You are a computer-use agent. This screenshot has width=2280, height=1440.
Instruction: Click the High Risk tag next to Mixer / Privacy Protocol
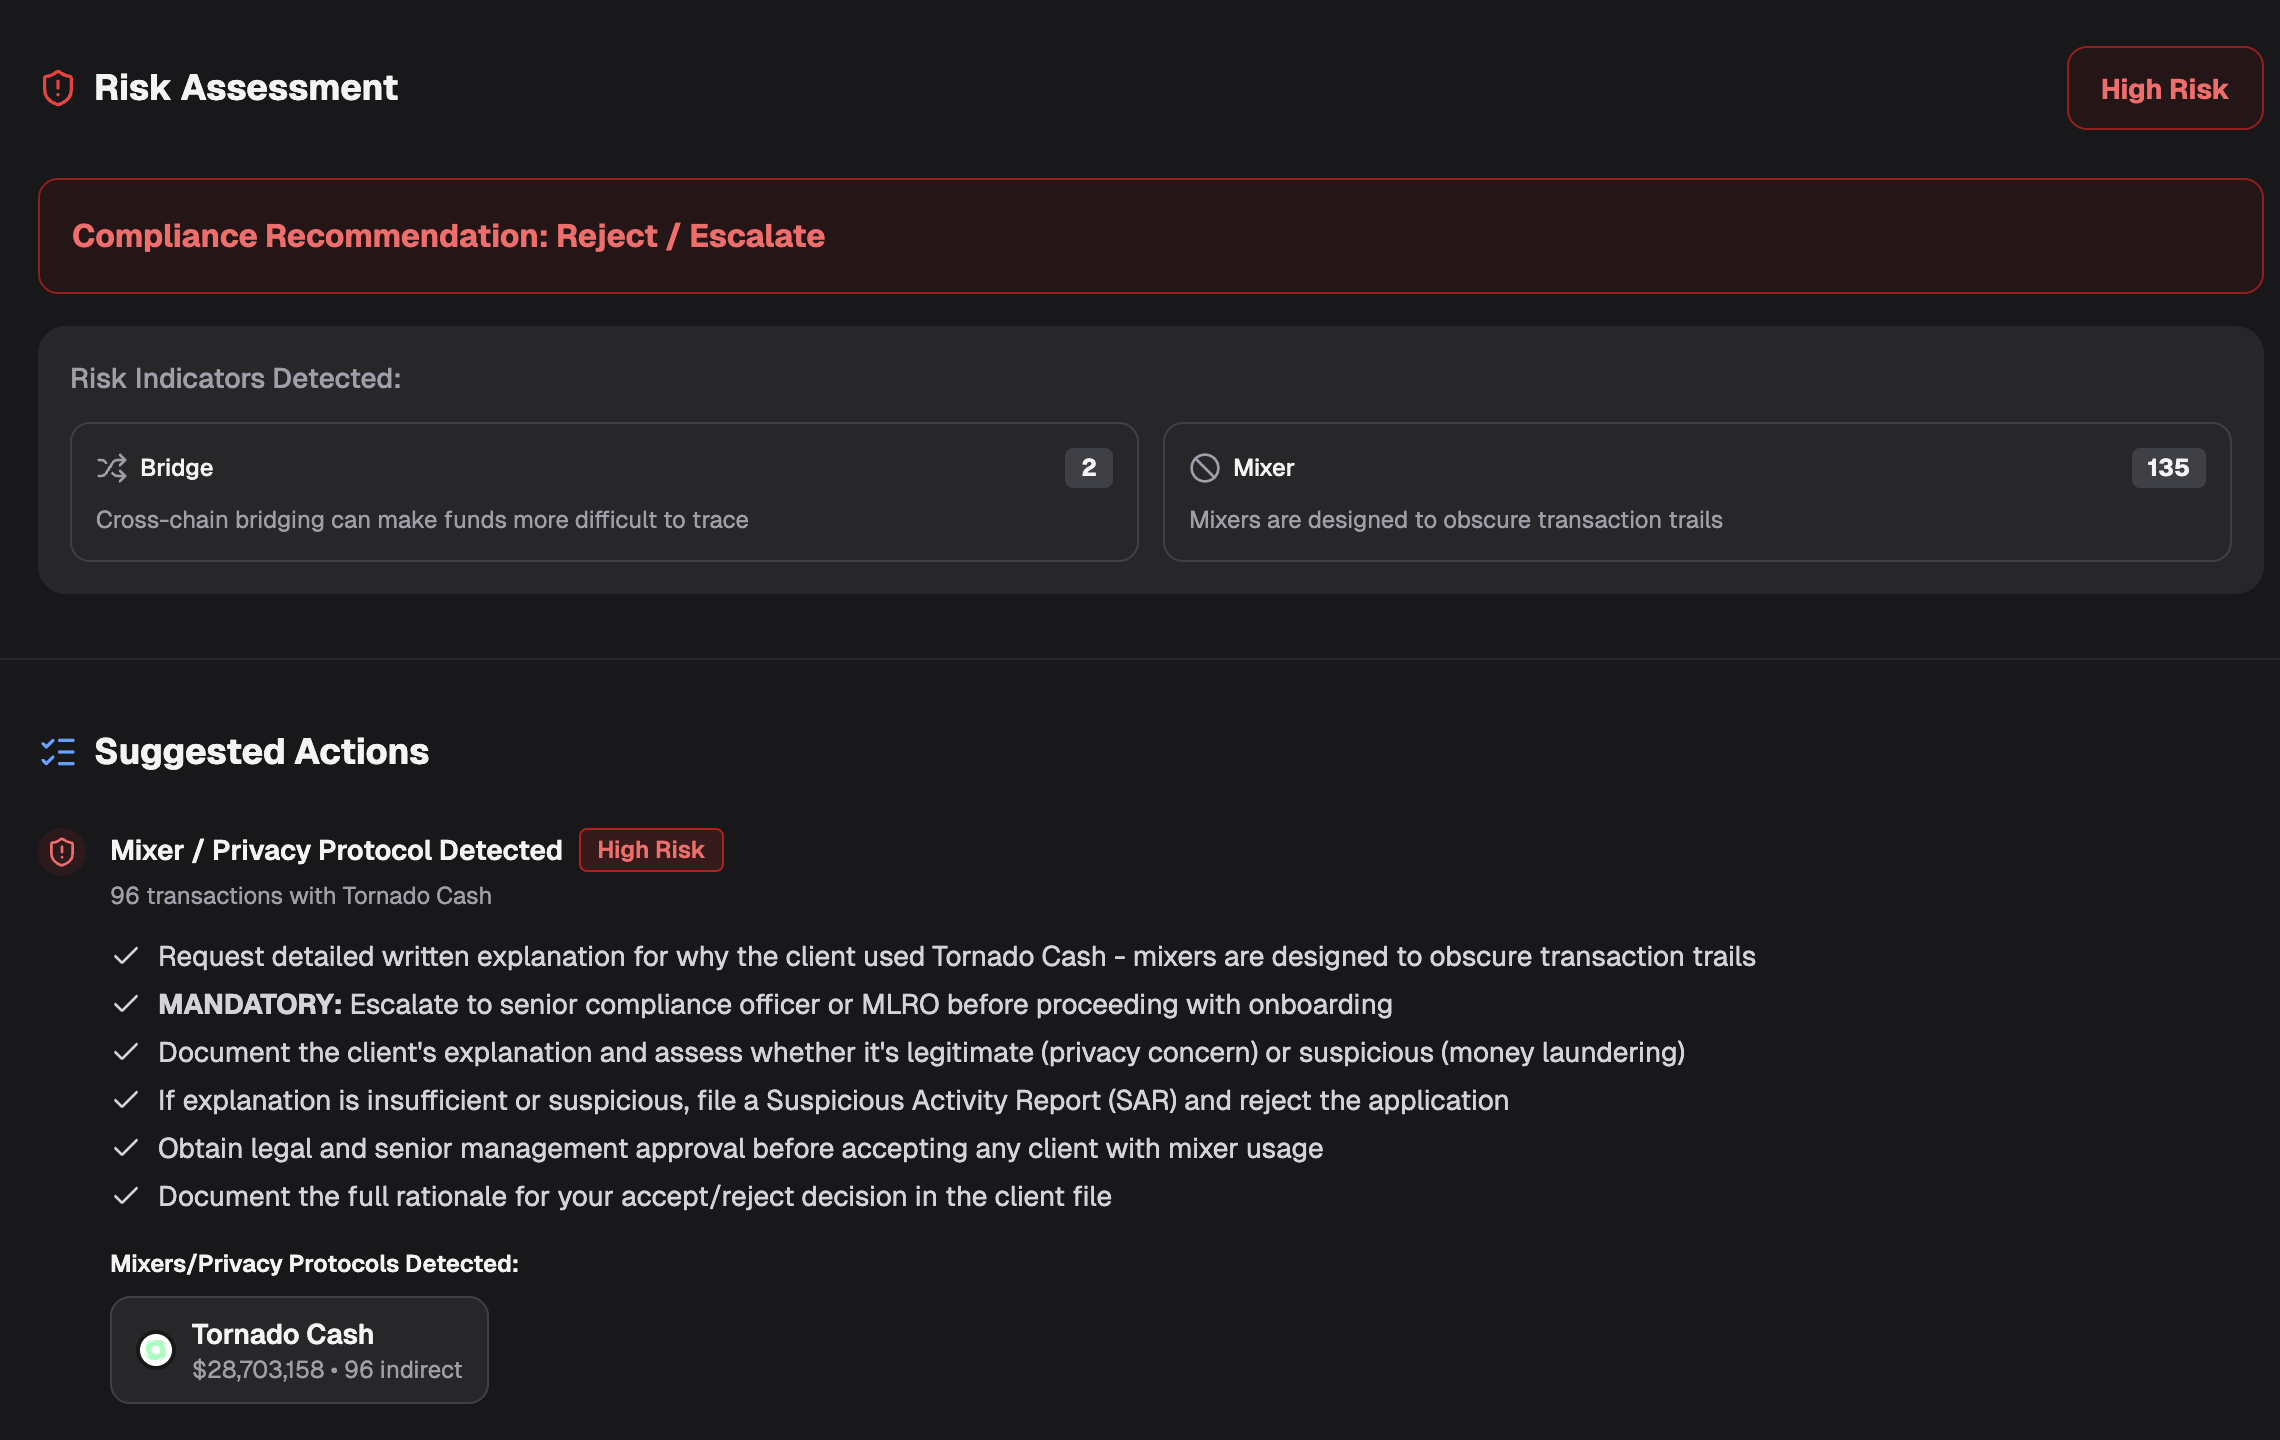651,850
